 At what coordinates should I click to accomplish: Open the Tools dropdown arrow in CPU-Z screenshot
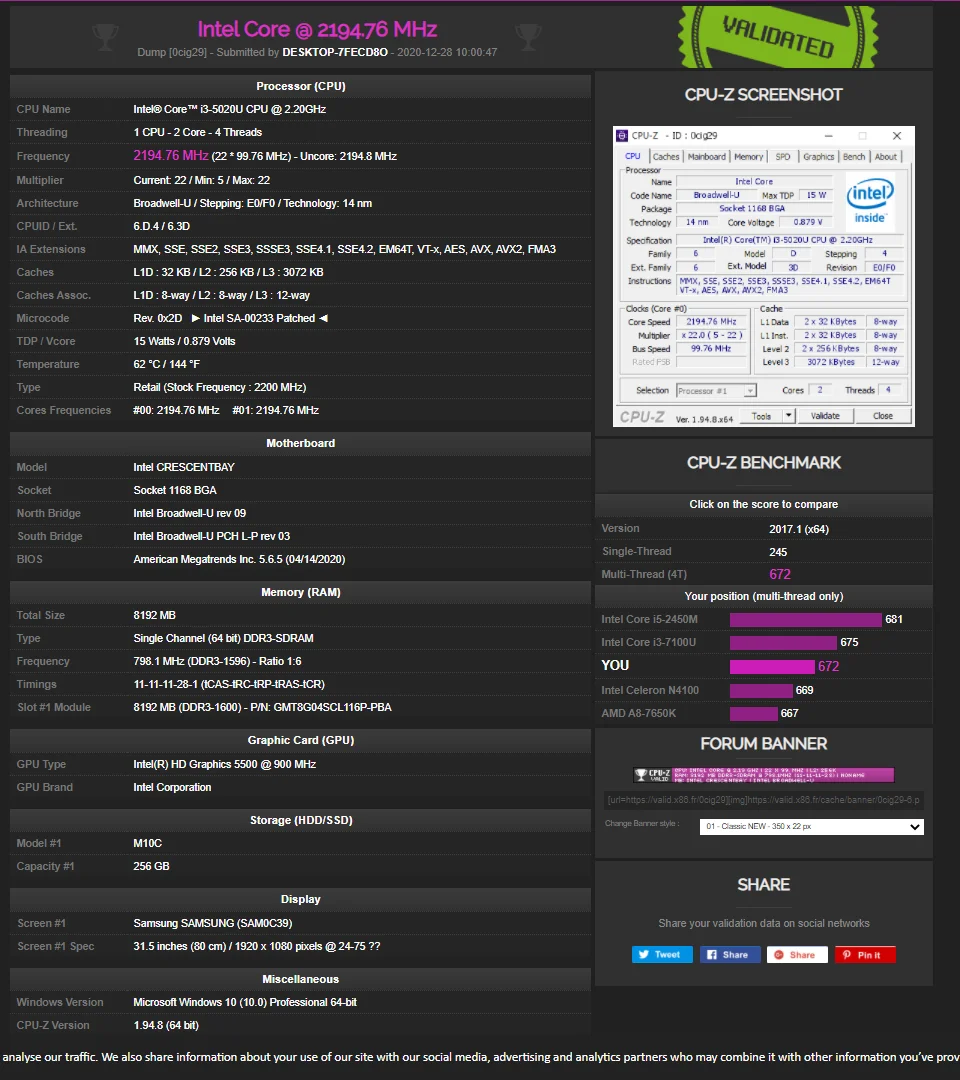point(789,416)
